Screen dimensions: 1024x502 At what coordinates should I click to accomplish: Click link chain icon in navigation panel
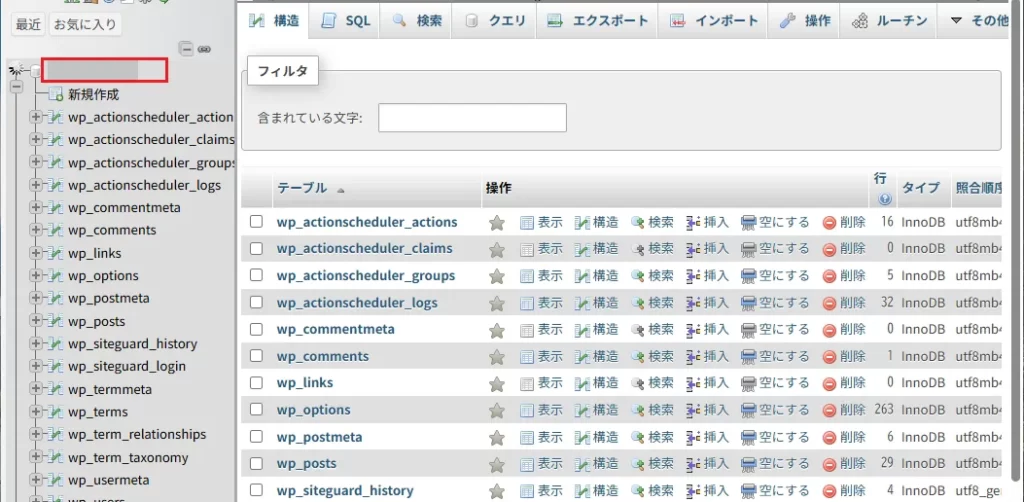click(x=204, y=49)
